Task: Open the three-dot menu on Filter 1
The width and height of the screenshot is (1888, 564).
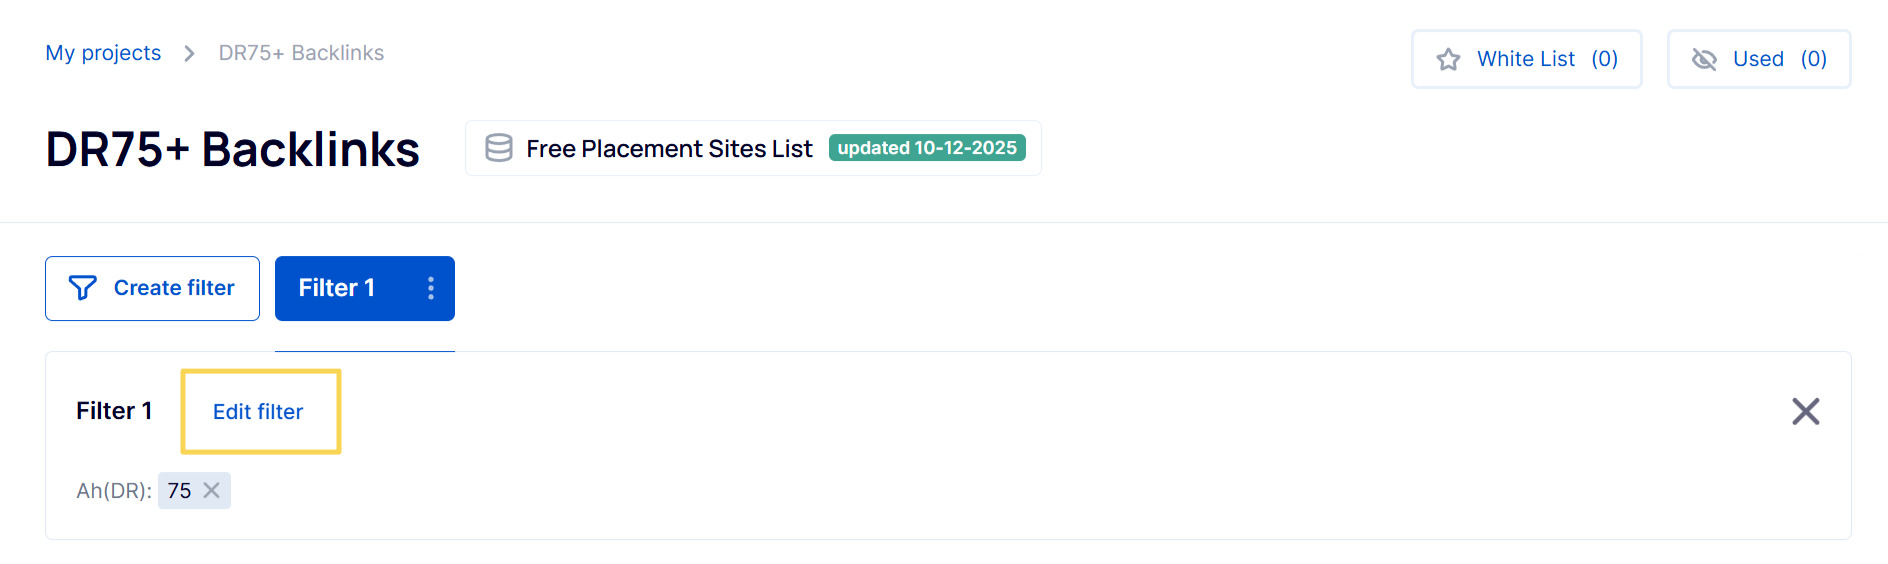Action: coord(431,288)
